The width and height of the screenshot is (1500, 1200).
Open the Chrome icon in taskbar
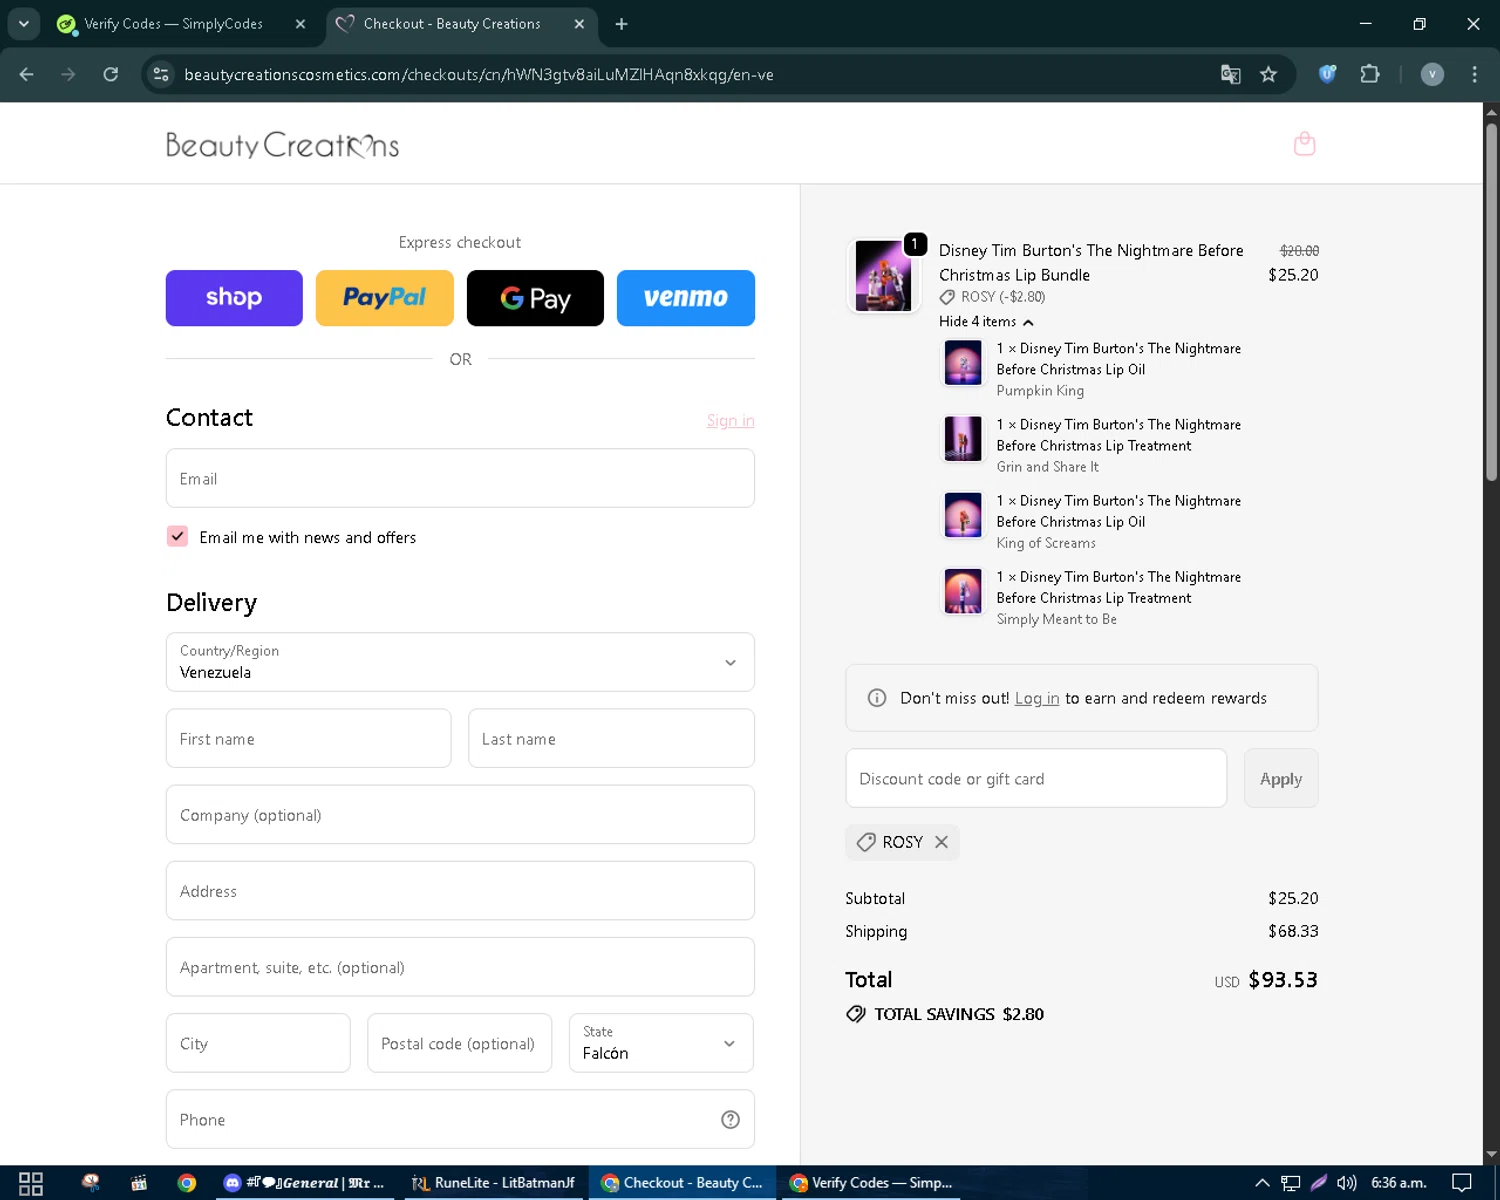click(x=186, y=1183)
